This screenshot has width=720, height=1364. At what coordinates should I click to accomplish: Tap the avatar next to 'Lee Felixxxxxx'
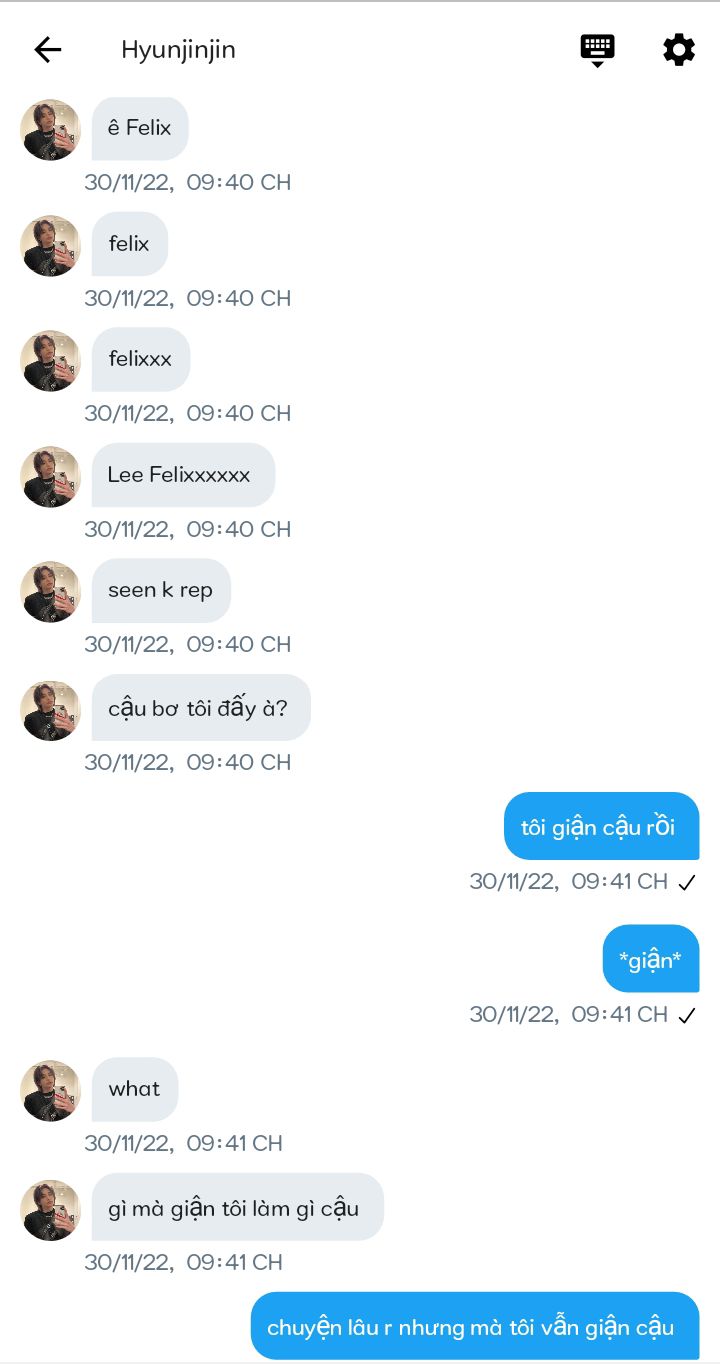click(x=50, y=476)
